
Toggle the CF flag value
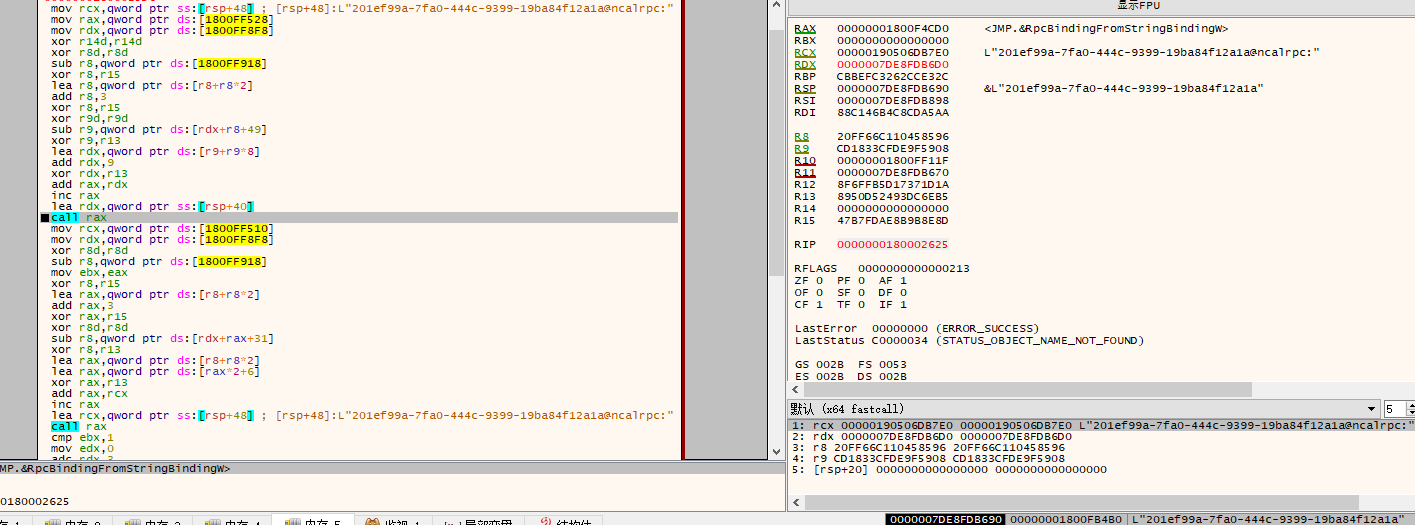tap(820, 304)
